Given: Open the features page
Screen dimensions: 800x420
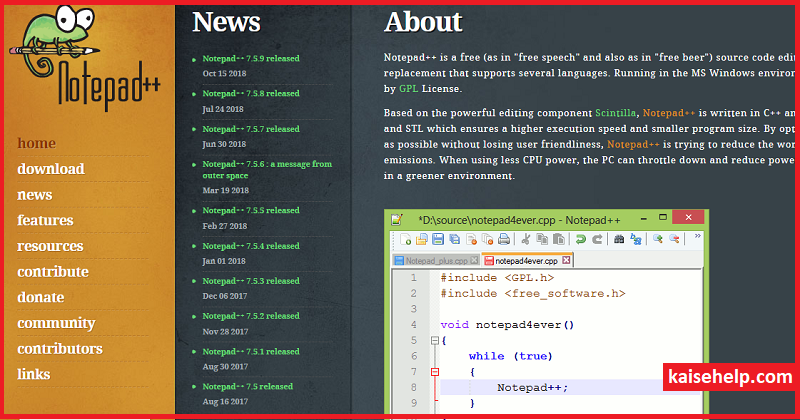Looking at the screenshot, I should click(x=45, y=220).
